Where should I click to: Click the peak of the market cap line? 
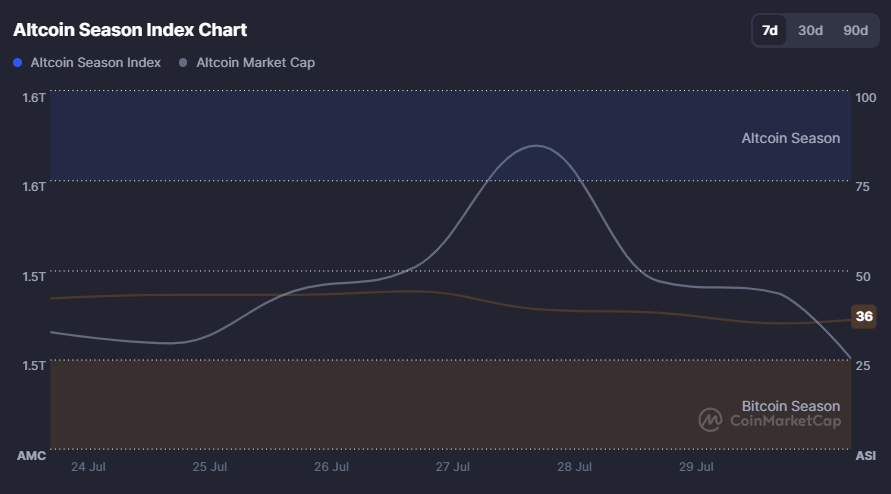click(537, 146)
